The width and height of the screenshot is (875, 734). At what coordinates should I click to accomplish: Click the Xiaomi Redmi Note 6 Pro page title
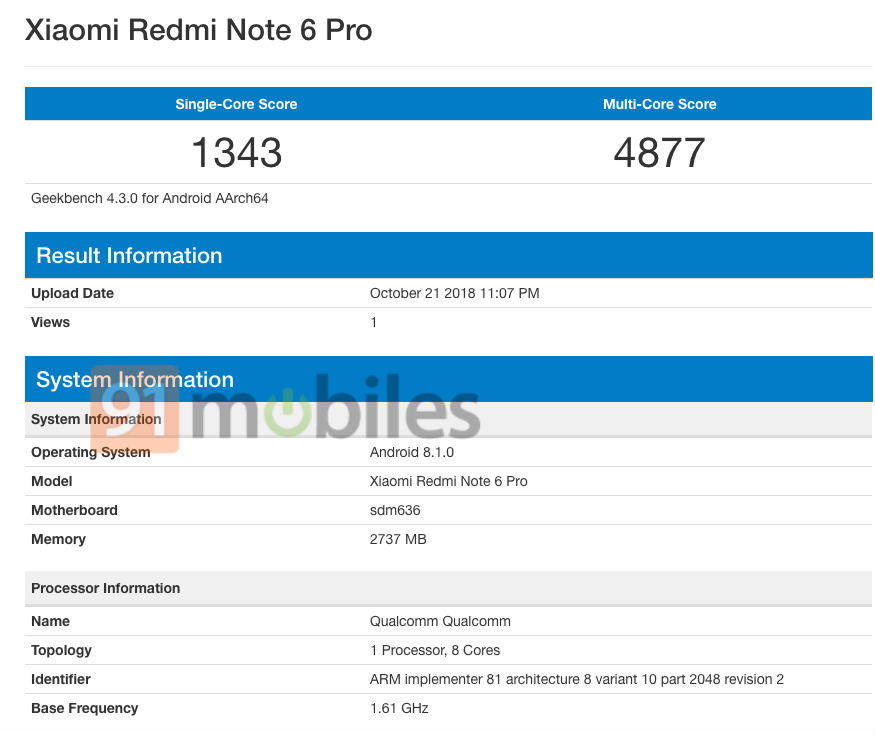[x=198, y=30]
